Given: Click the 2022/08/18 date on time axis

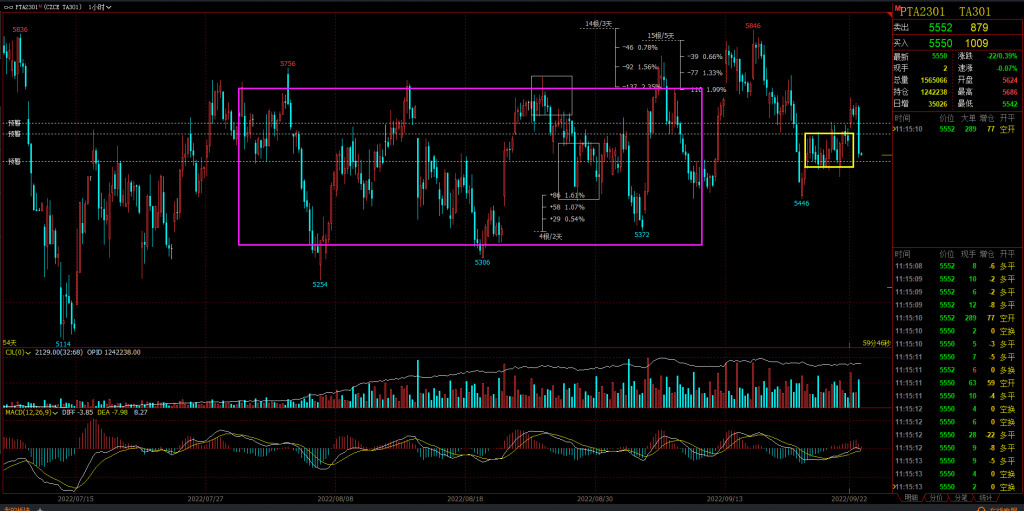Looking at the screenshot, I should tap(465, 497).
